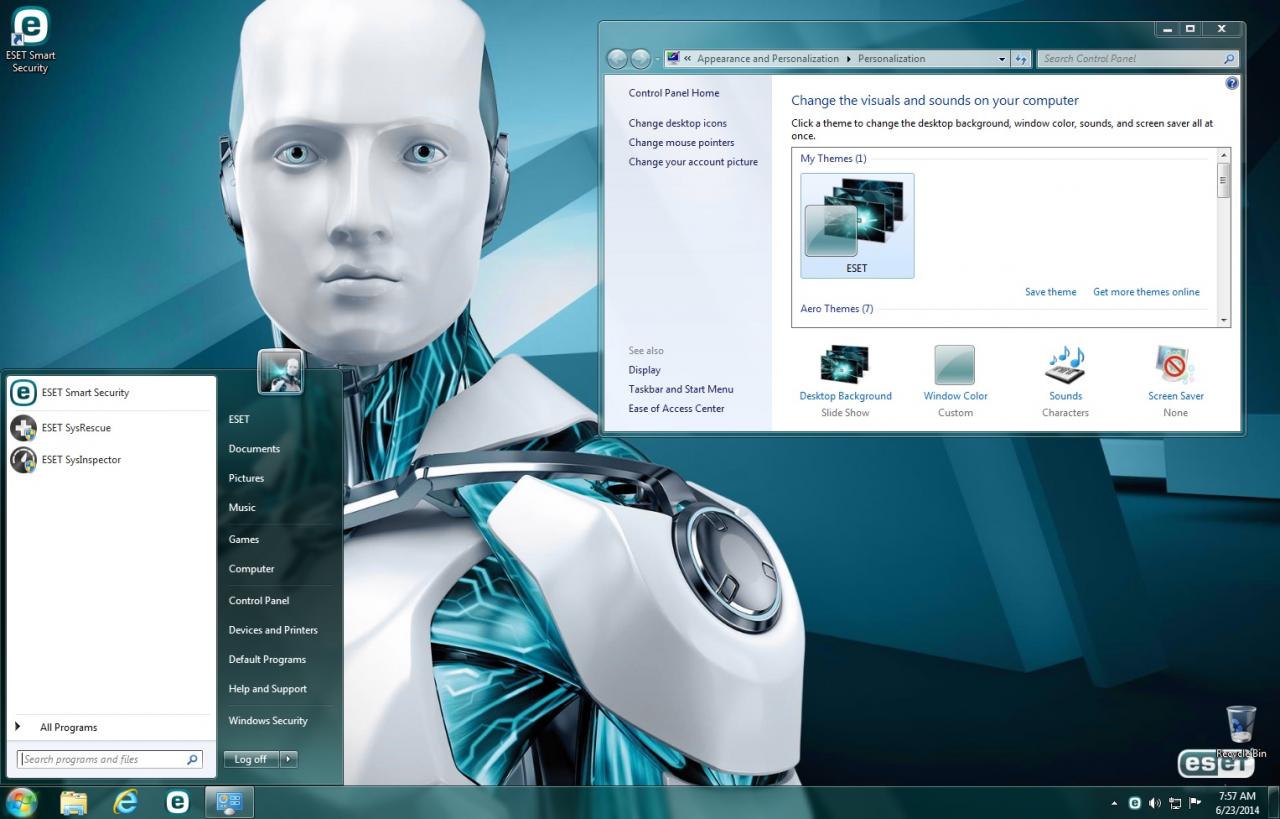Click Appearance and Personalization breadcrumb
The width and height of the screenshot is (1280, 819).
point(768,59)
